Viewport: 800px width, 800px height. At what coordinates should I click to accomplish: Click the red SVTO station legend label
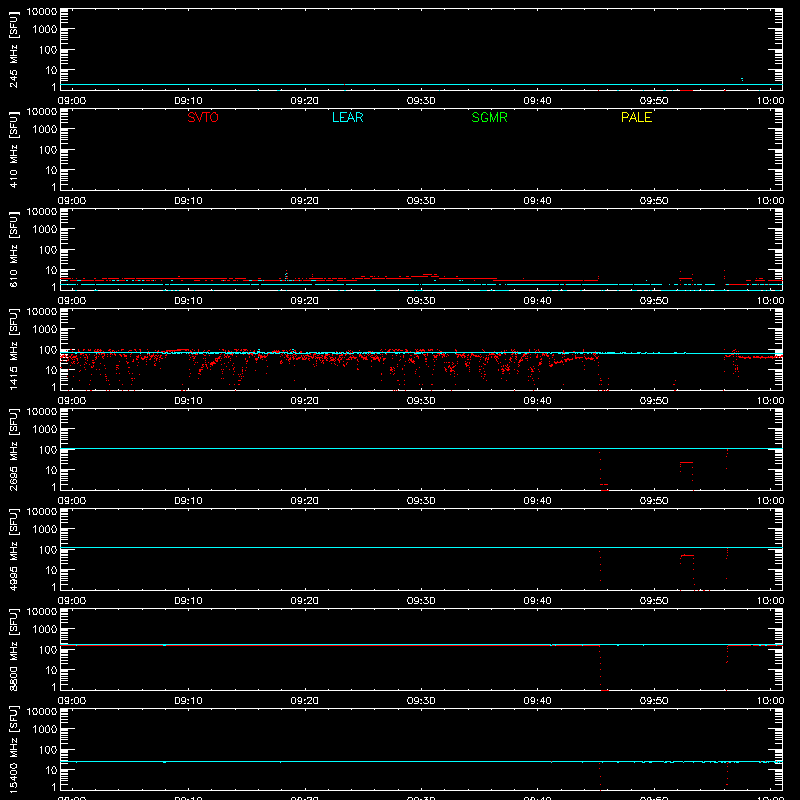point(203,117)
